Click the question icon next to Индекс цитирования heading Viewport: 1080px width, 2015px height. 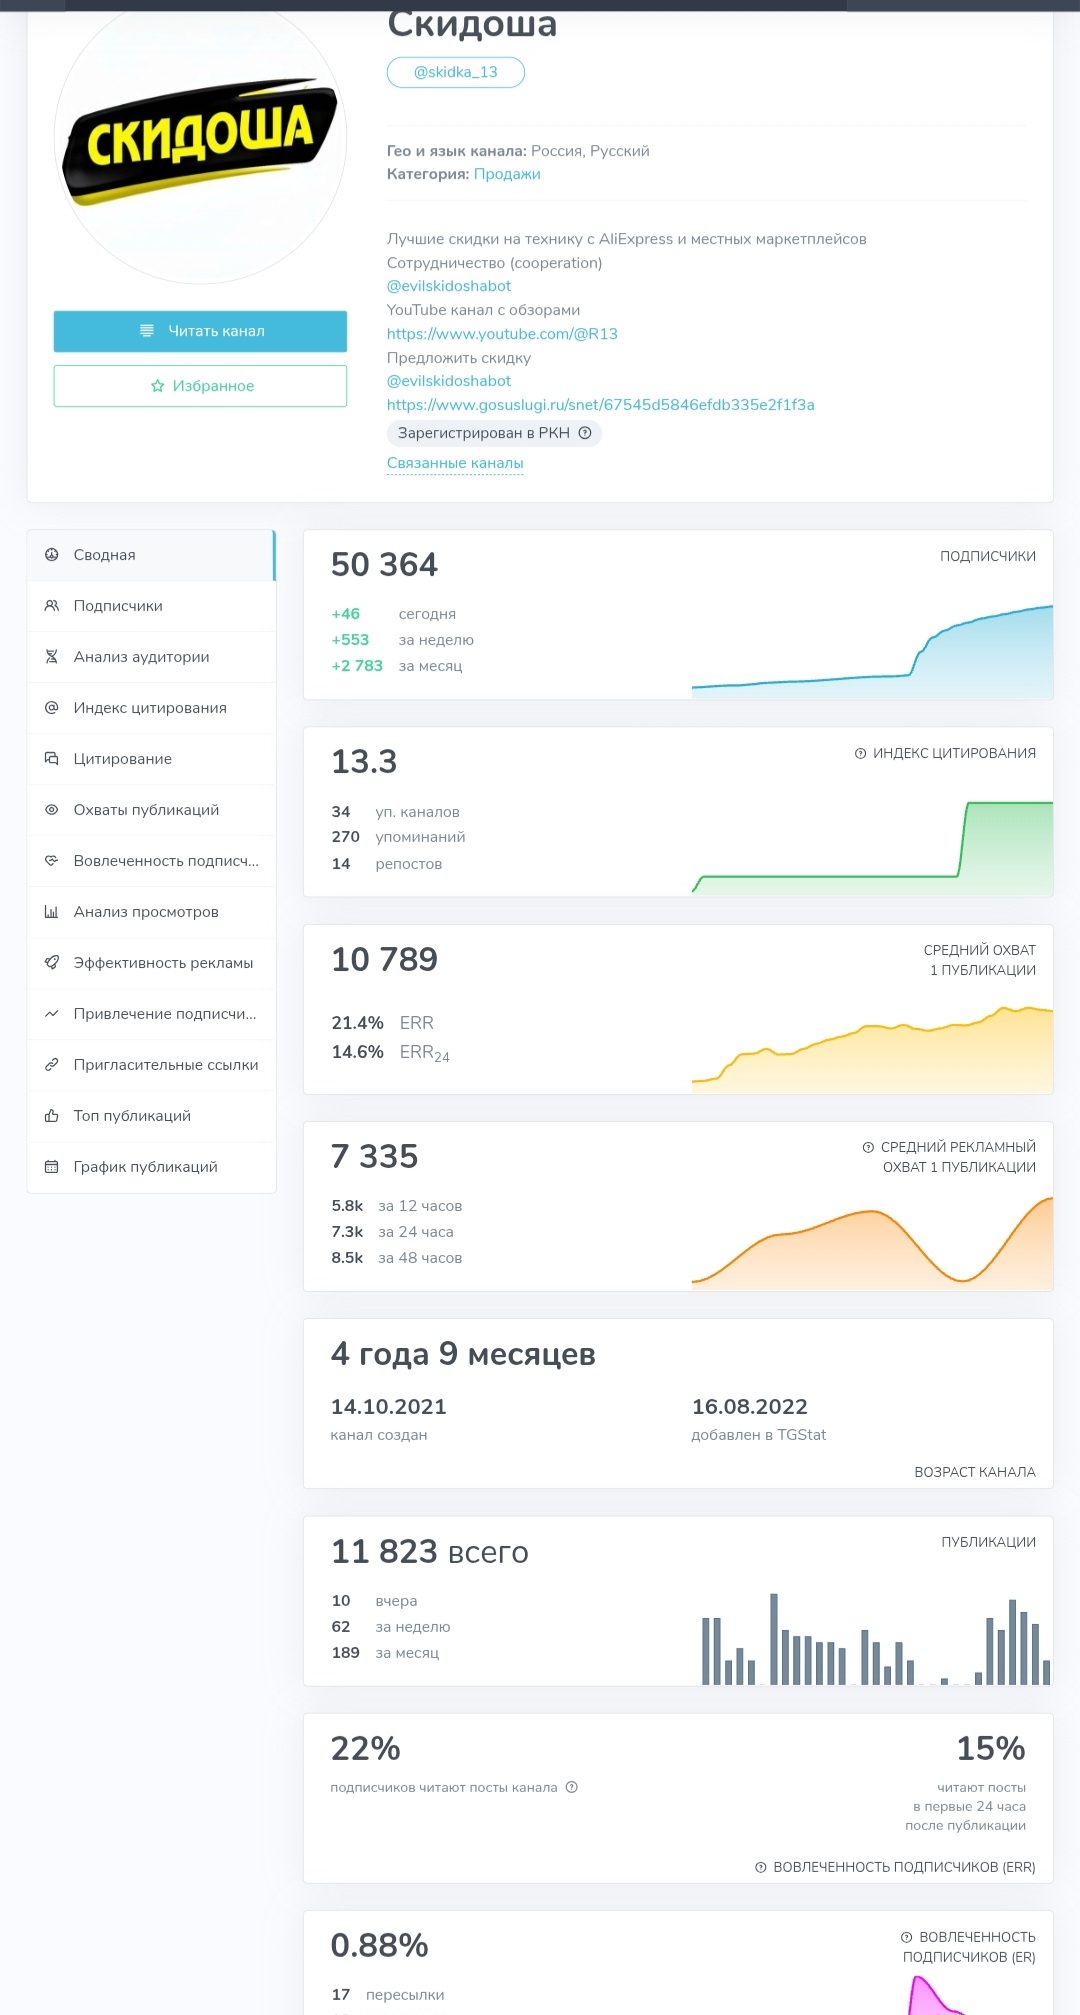860,753
